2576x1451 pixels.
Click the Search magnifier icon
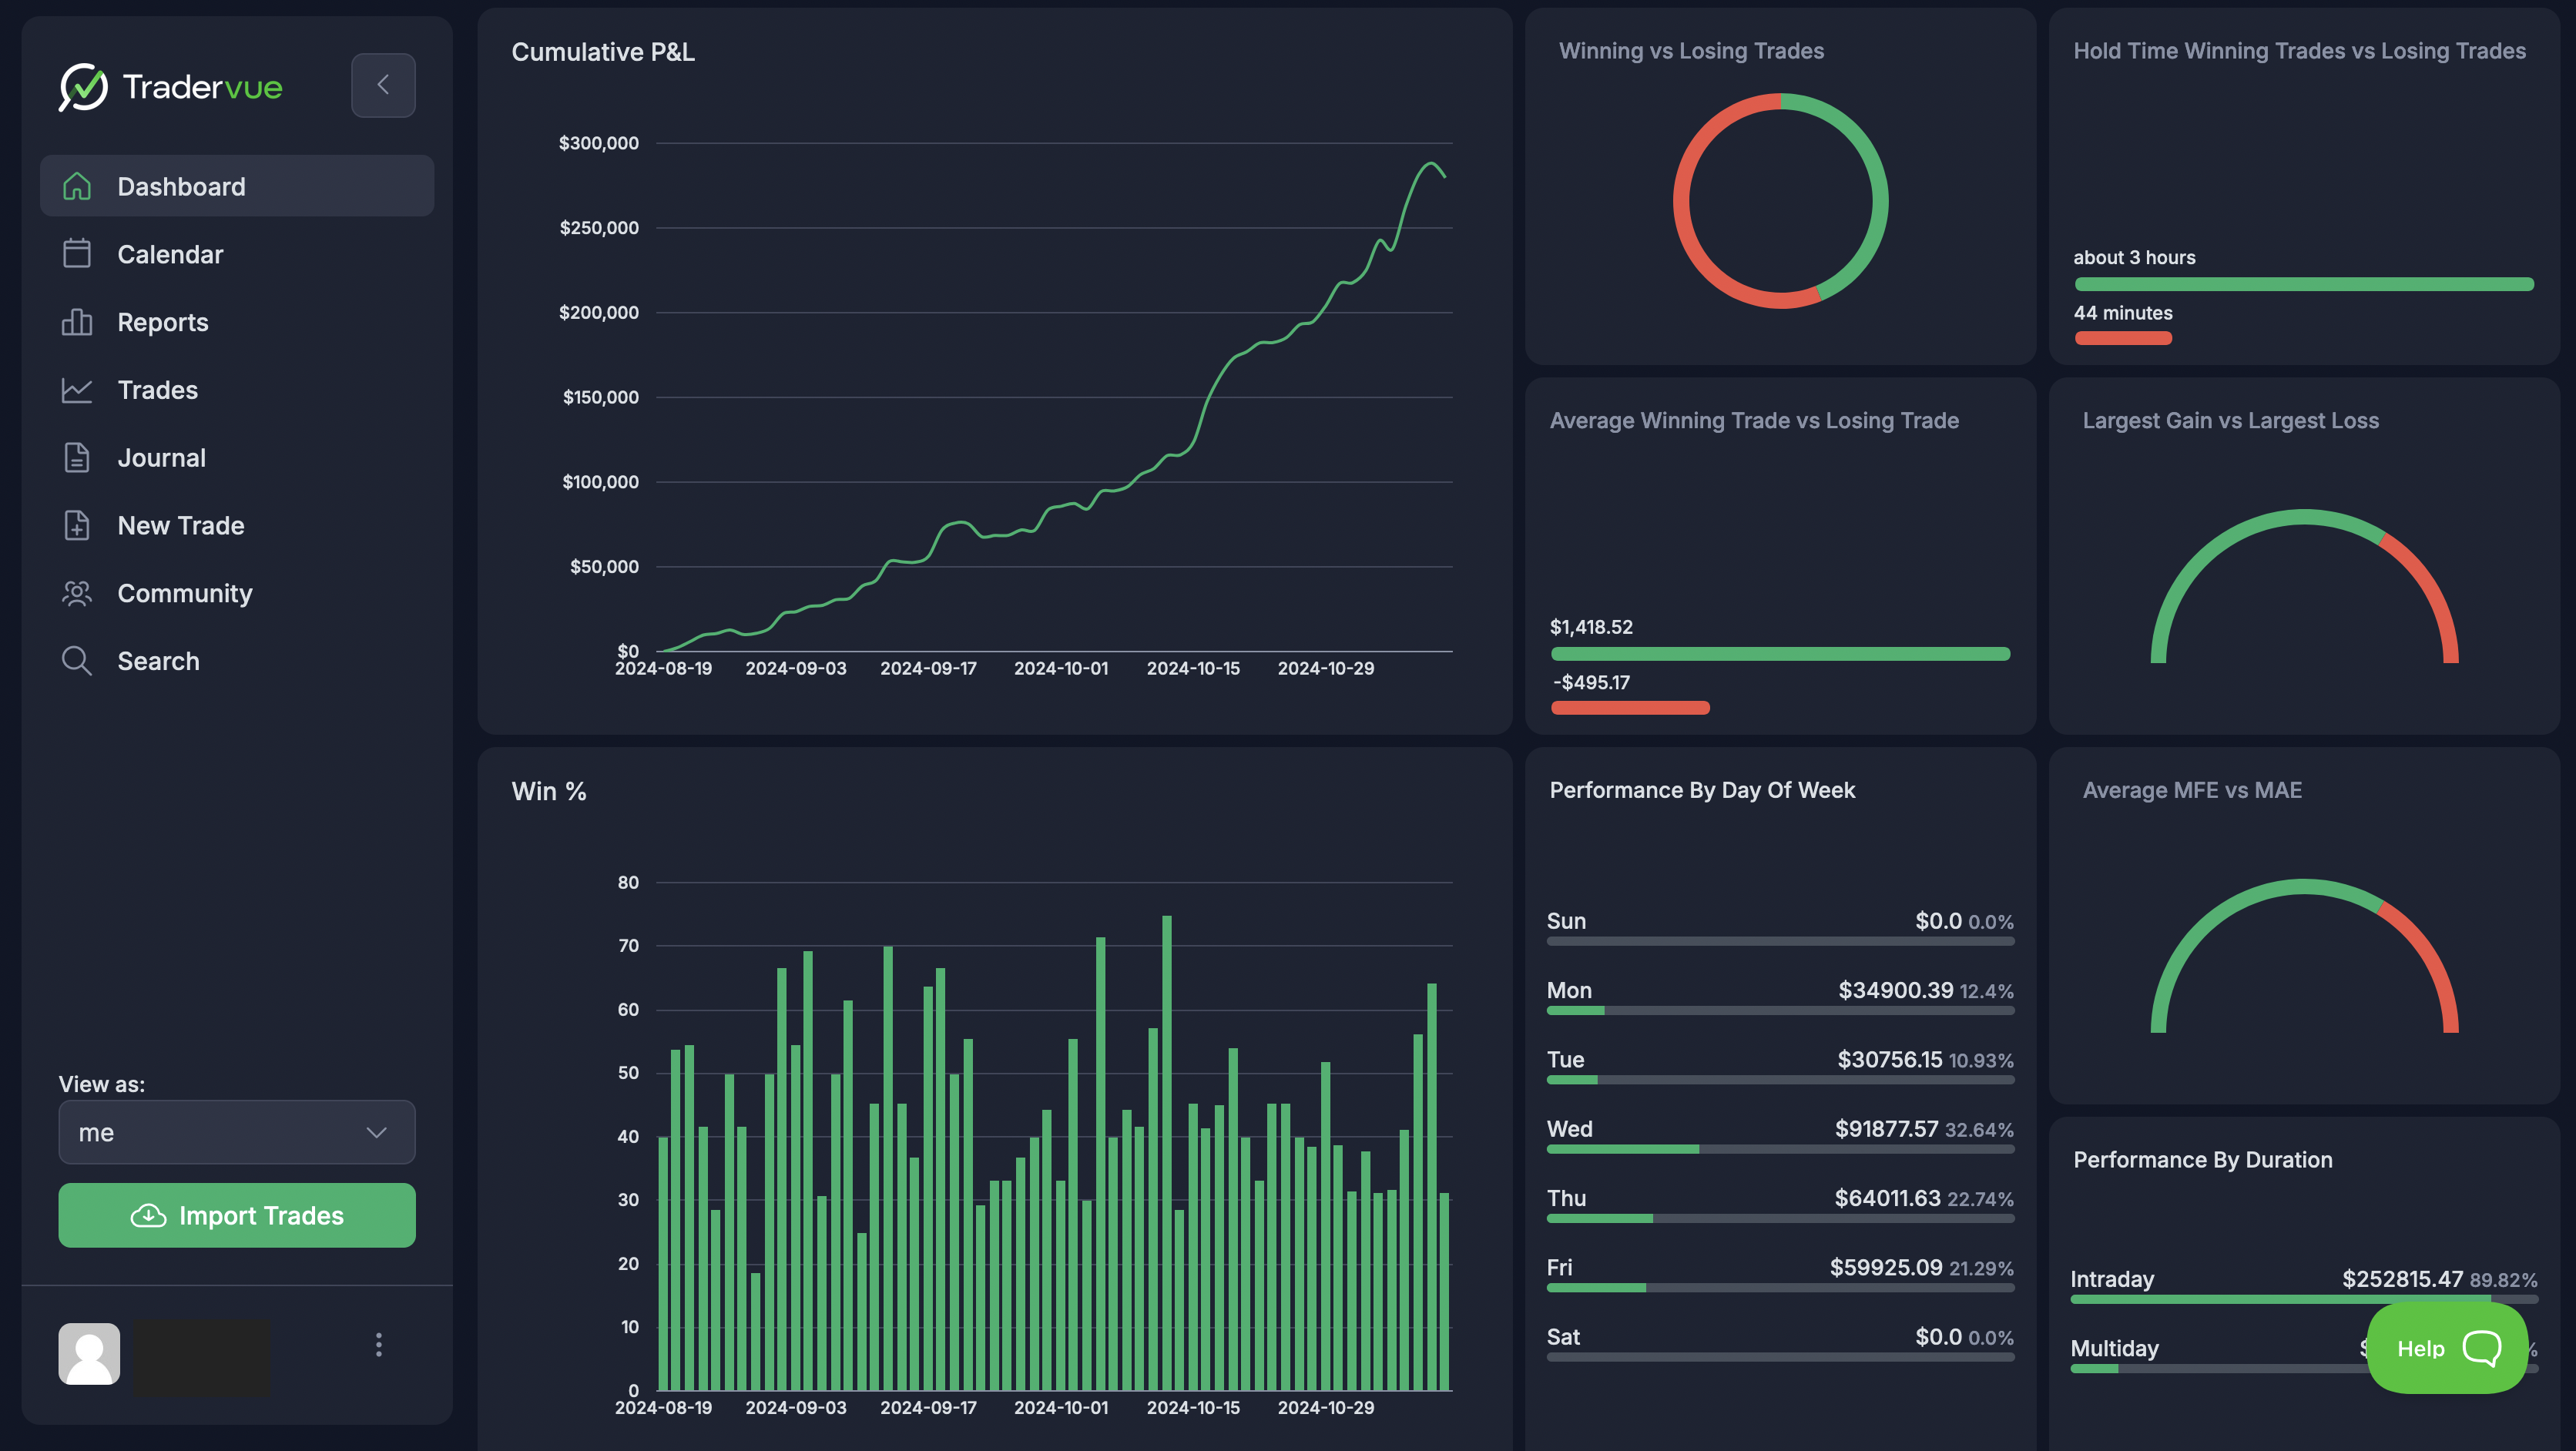(x=77, y=661)
